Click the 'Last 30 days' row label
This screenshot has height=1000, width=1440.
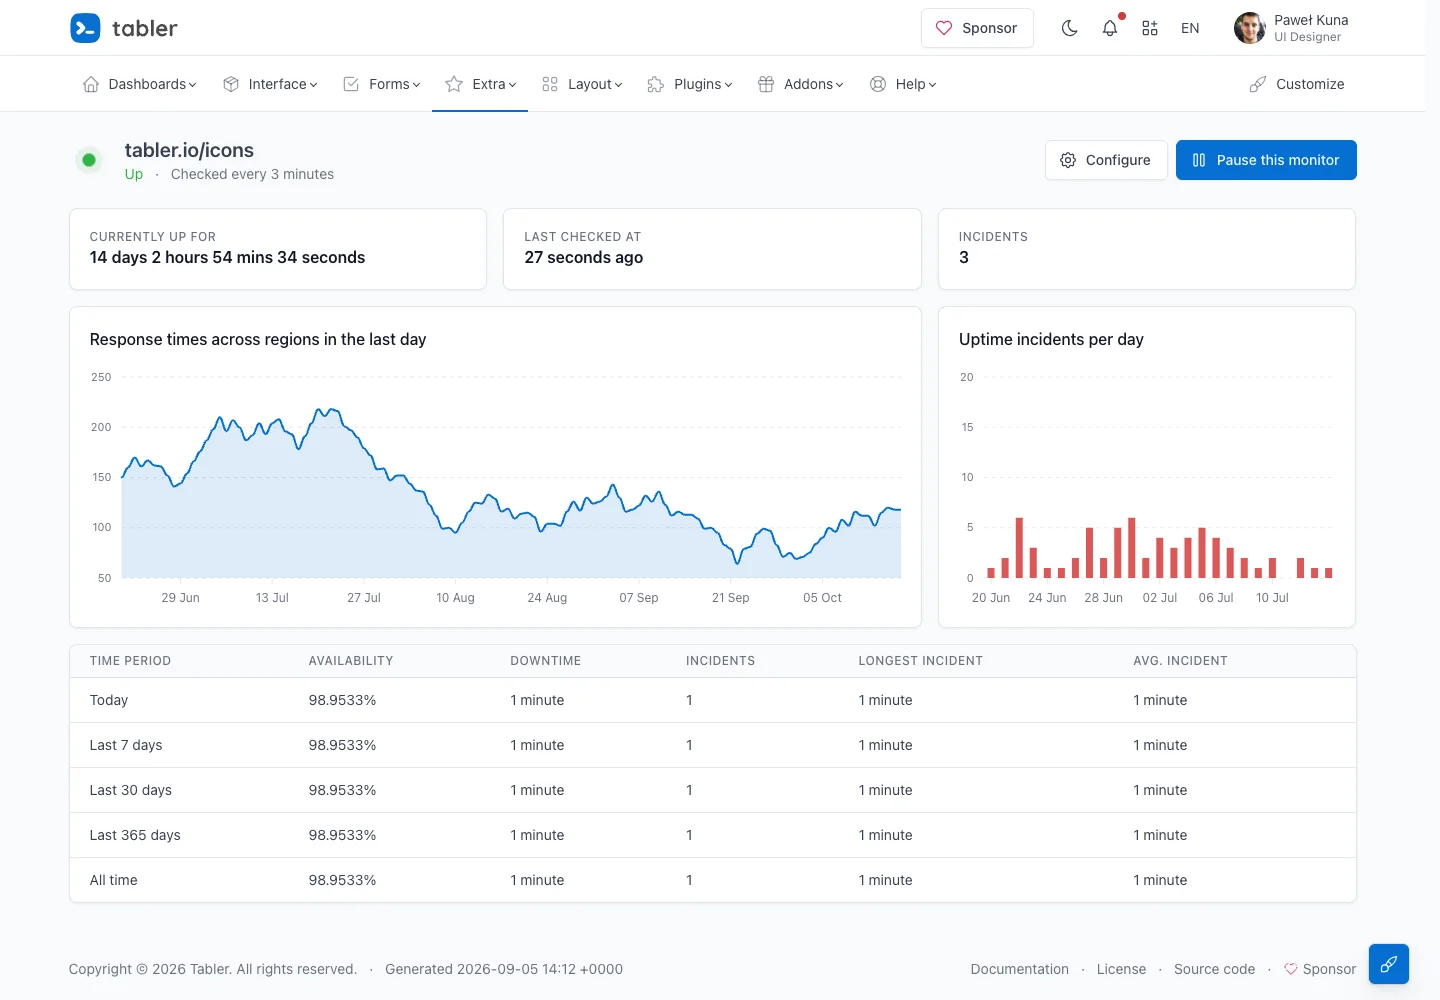point(131,790)
